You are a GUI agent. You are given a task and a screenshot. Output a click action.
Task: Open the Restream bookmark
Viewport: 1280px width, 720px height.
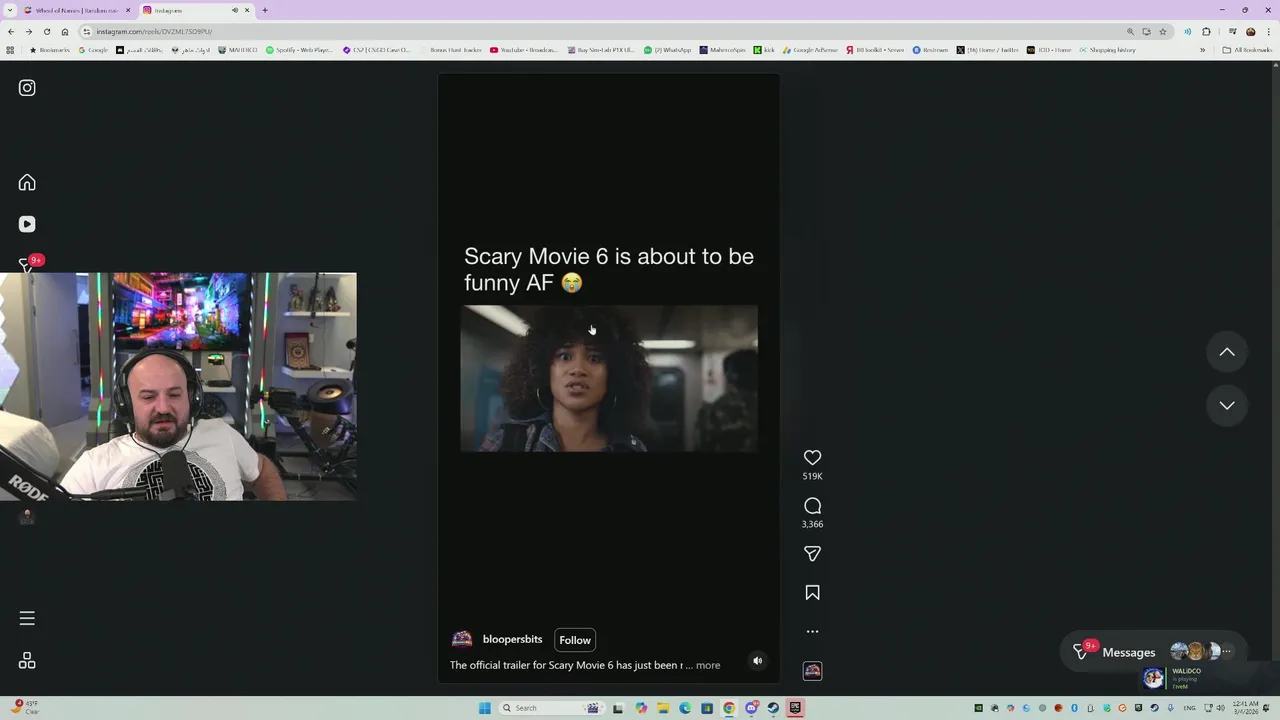click(x=930, y=50)
